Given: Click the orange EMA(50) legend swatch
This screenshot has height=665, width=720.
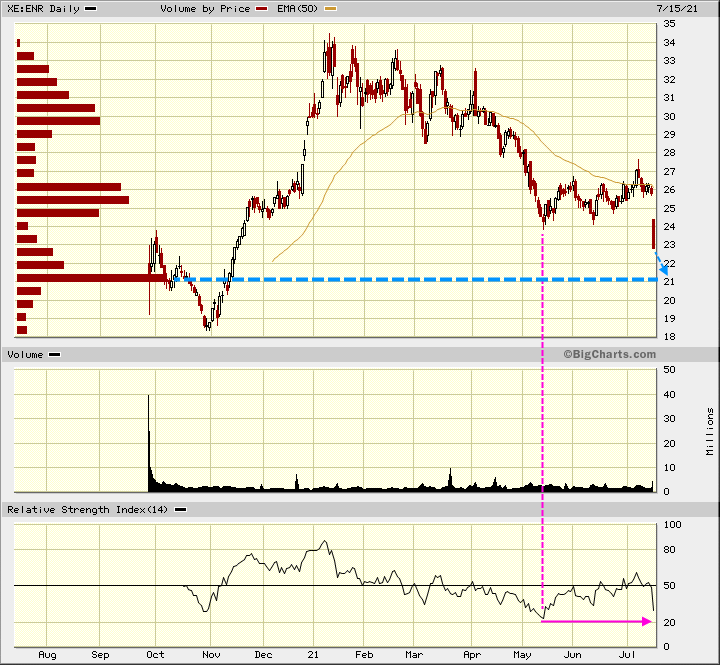Looking at the screenshot, I should pos(331,9).
